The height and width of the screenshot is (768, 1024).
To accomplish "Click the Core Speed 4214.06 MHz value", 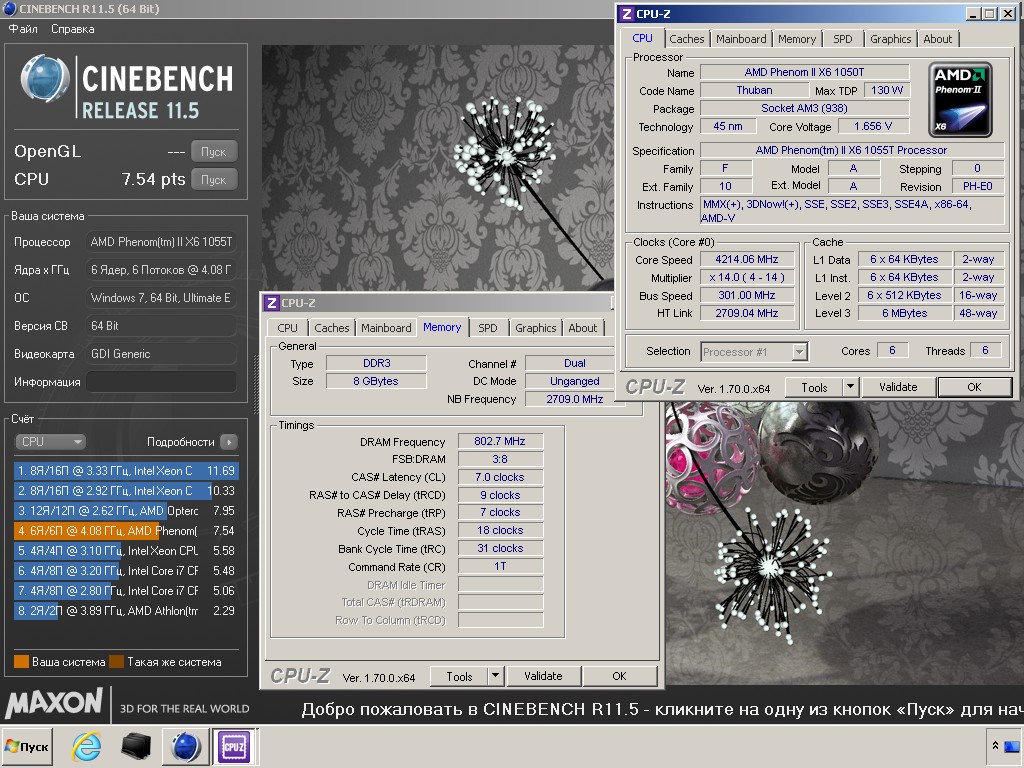I will point(747,259).
